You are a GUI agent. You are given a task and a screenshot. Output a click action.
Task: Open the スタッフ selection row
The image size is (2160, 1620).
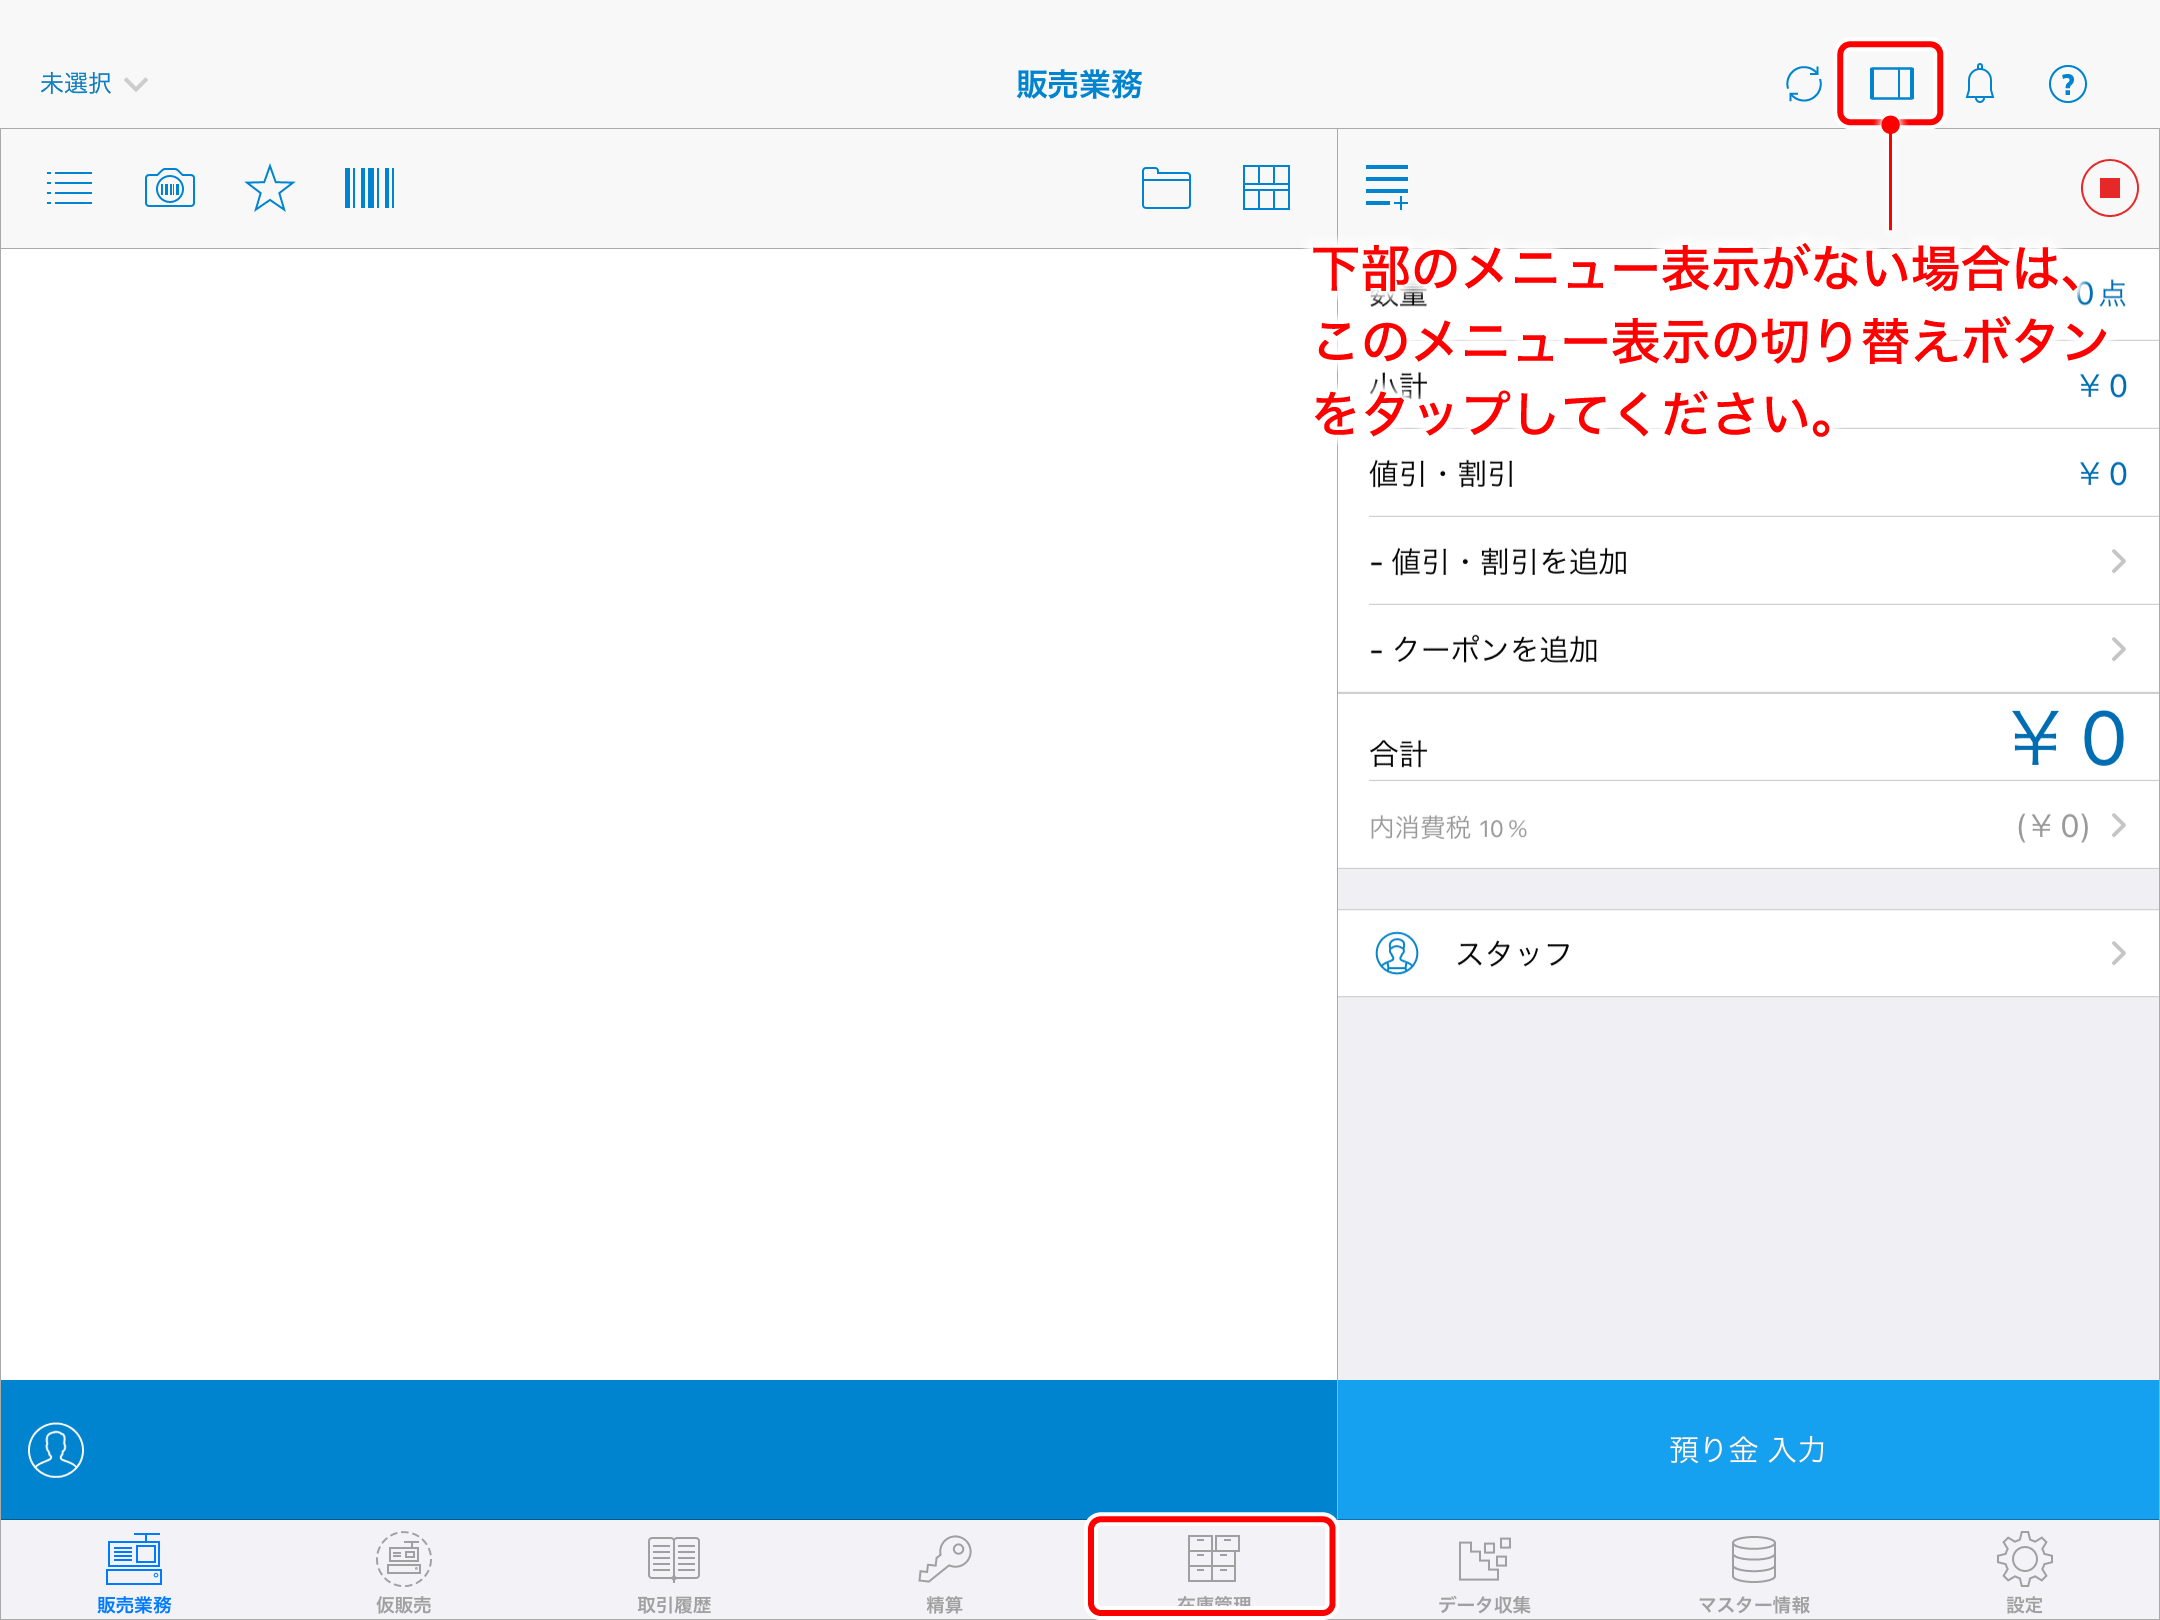1745,953
